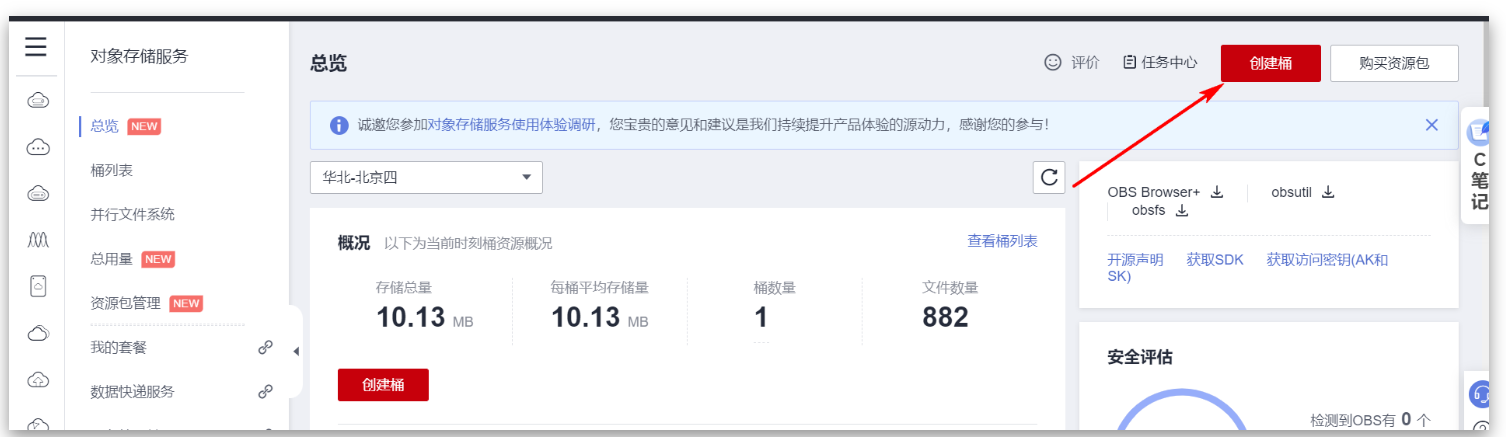Image resolution: width=1506 pixels, height=437 pixels.
Task: Click the blue info icon in the banner
Action: point(338,125)
